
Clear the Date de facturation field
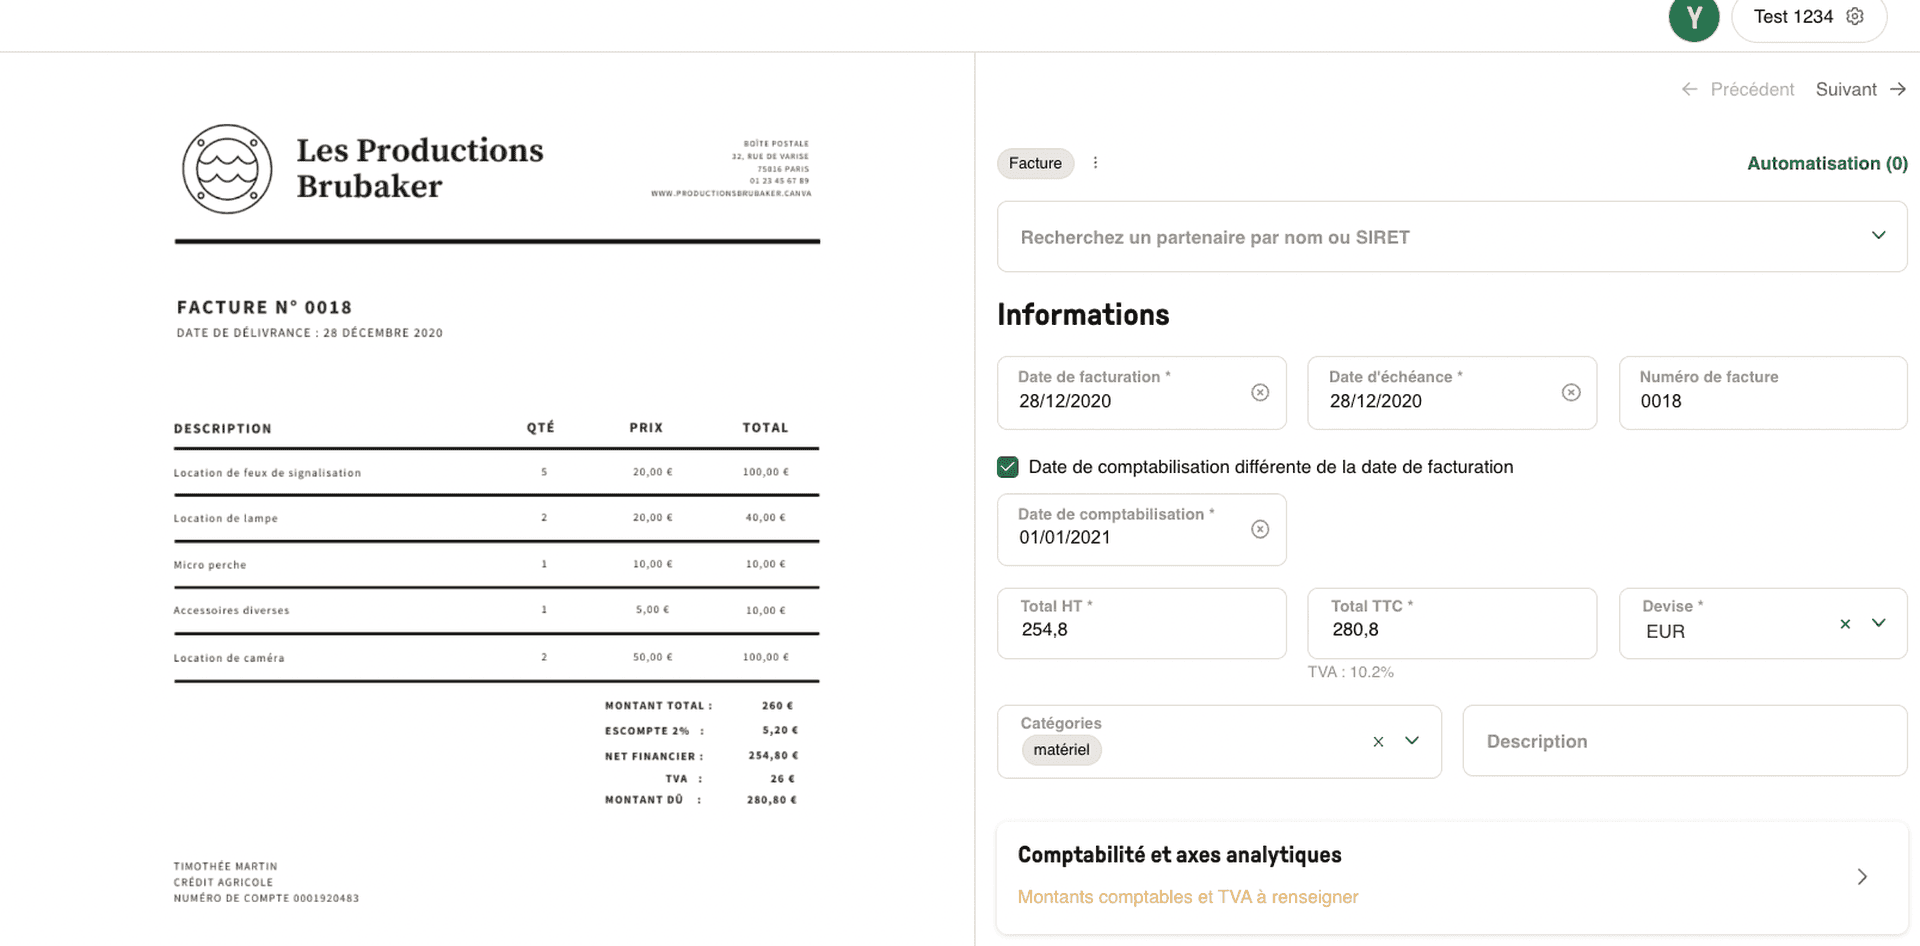1259,392
